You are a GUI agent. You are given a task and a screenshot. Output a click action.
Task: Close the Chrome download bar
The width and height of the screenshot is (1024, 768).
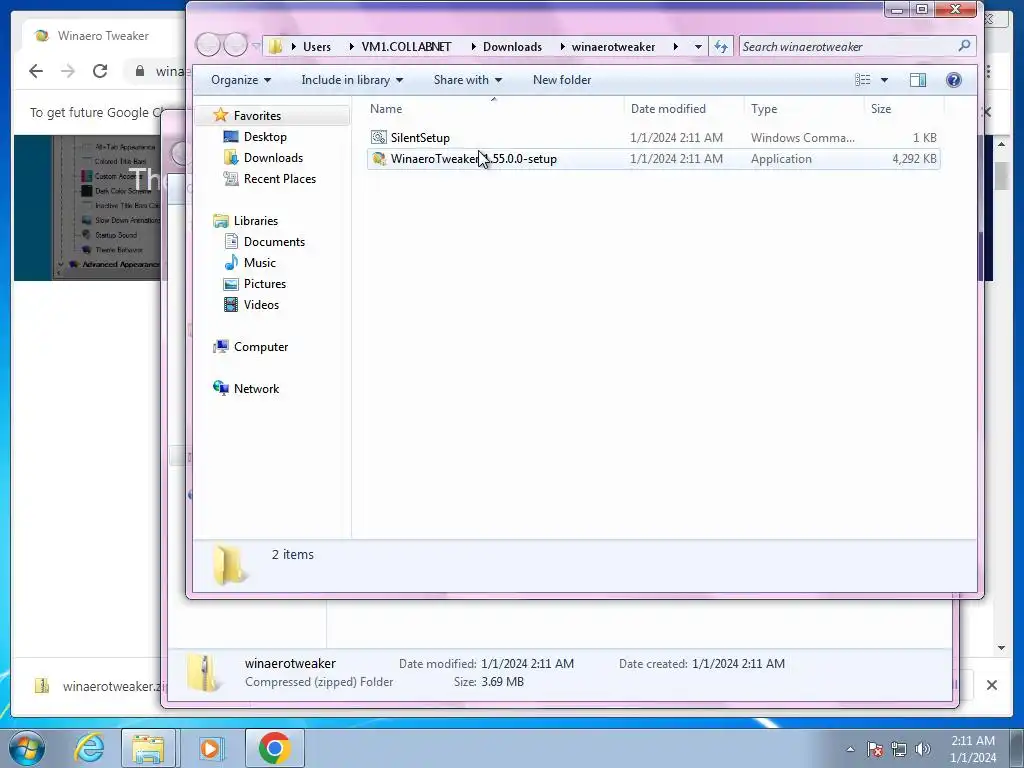click(x=991, y=685)
